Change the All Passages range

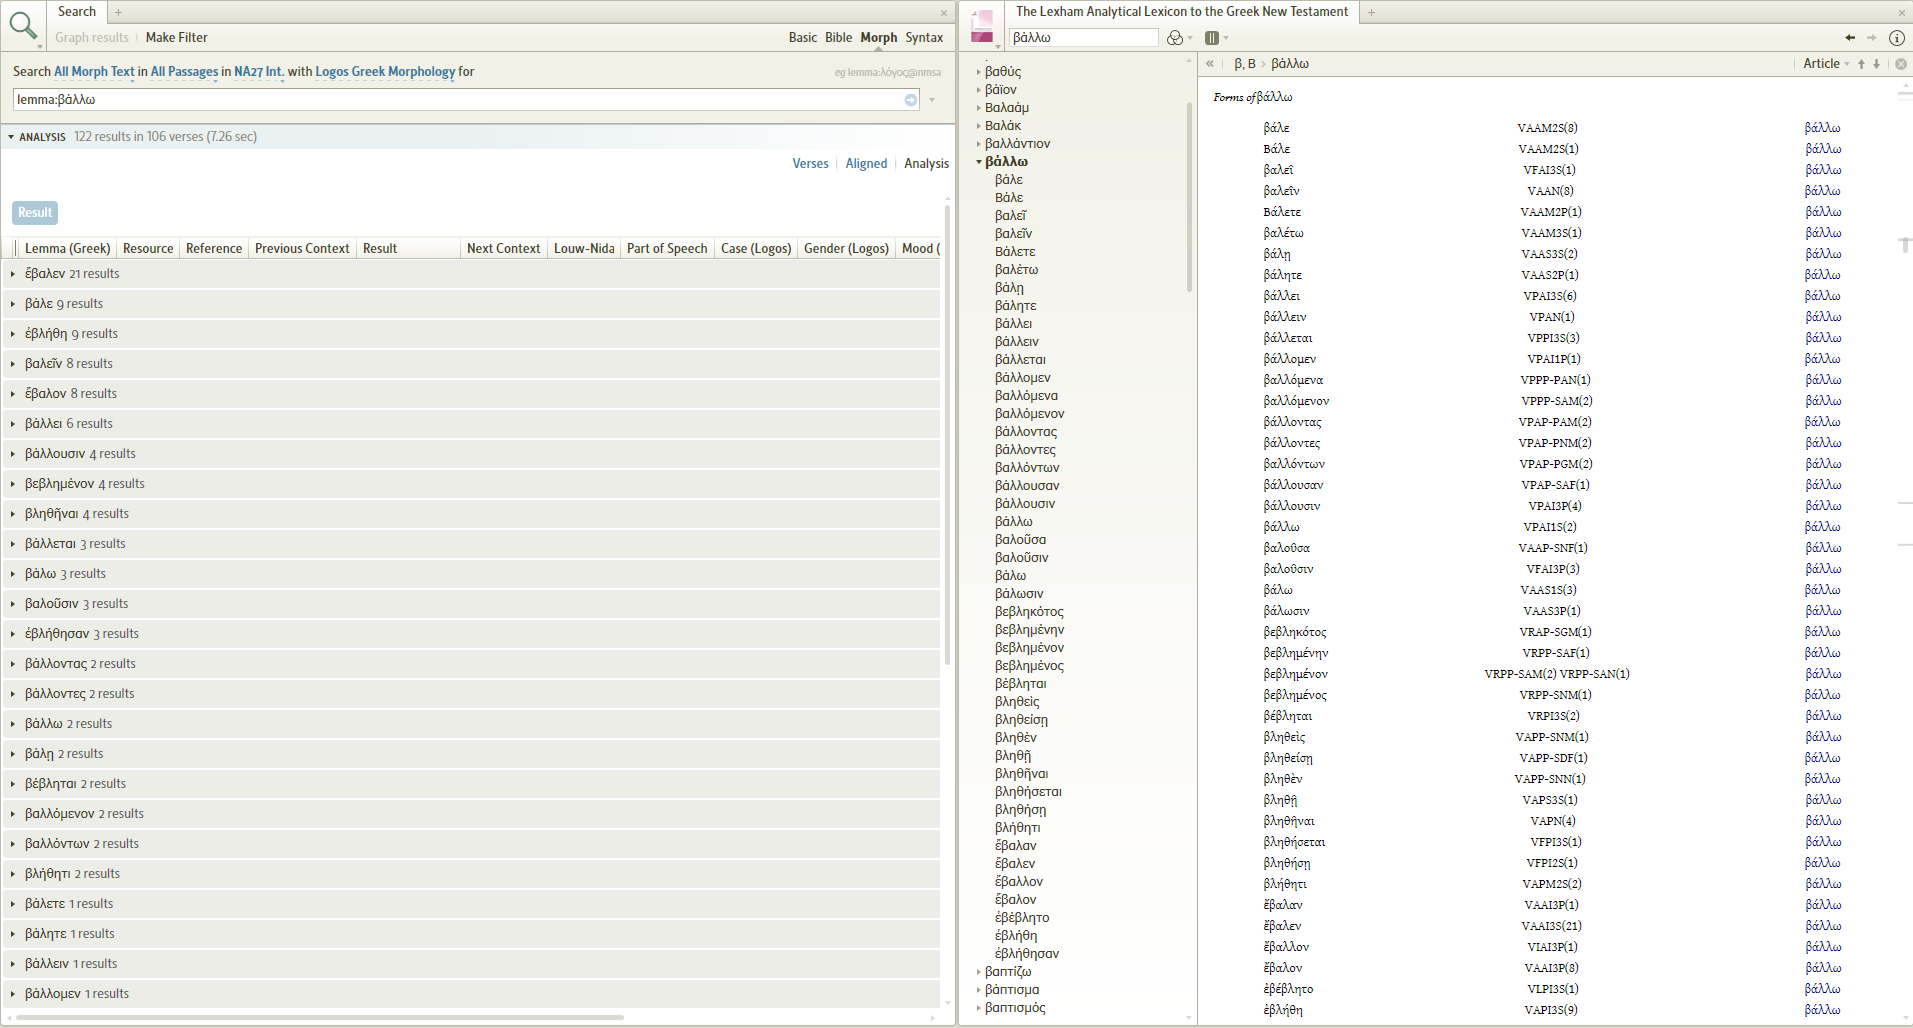184,72
